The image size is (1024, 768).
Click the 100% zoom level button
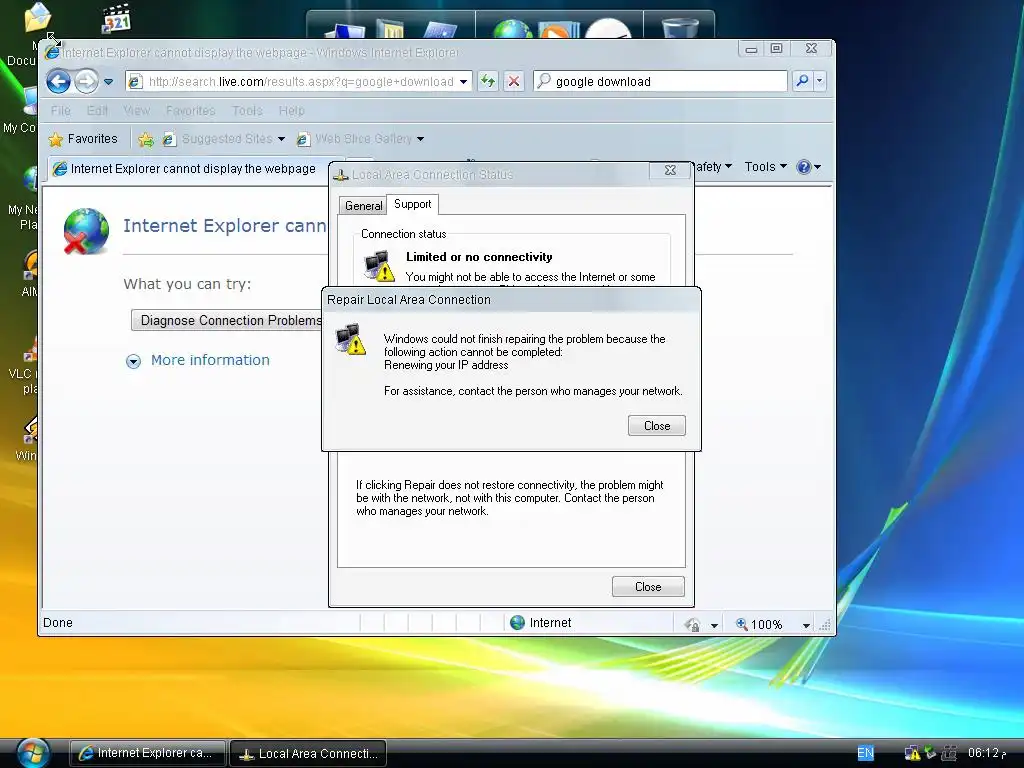[x=759, y=624]
